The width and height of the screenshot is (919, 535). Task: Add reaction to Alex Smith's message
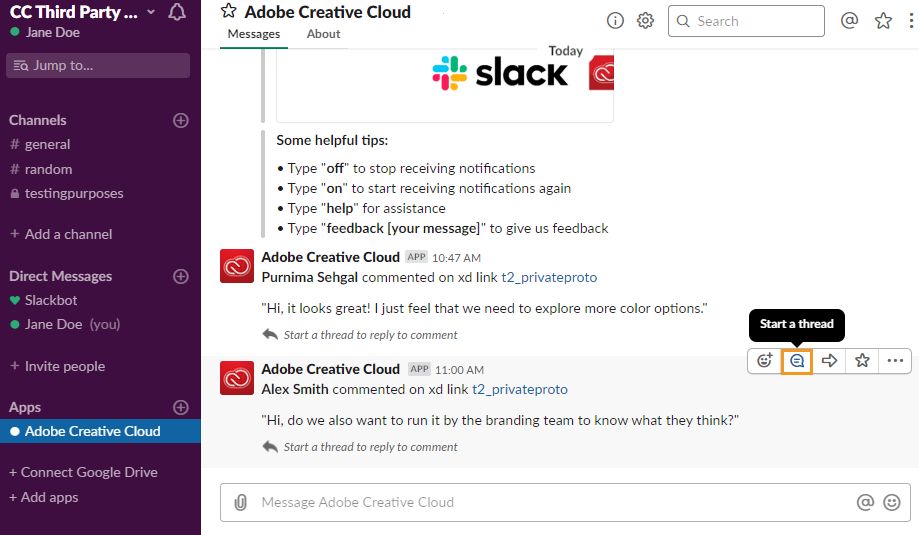click(765, 361)
